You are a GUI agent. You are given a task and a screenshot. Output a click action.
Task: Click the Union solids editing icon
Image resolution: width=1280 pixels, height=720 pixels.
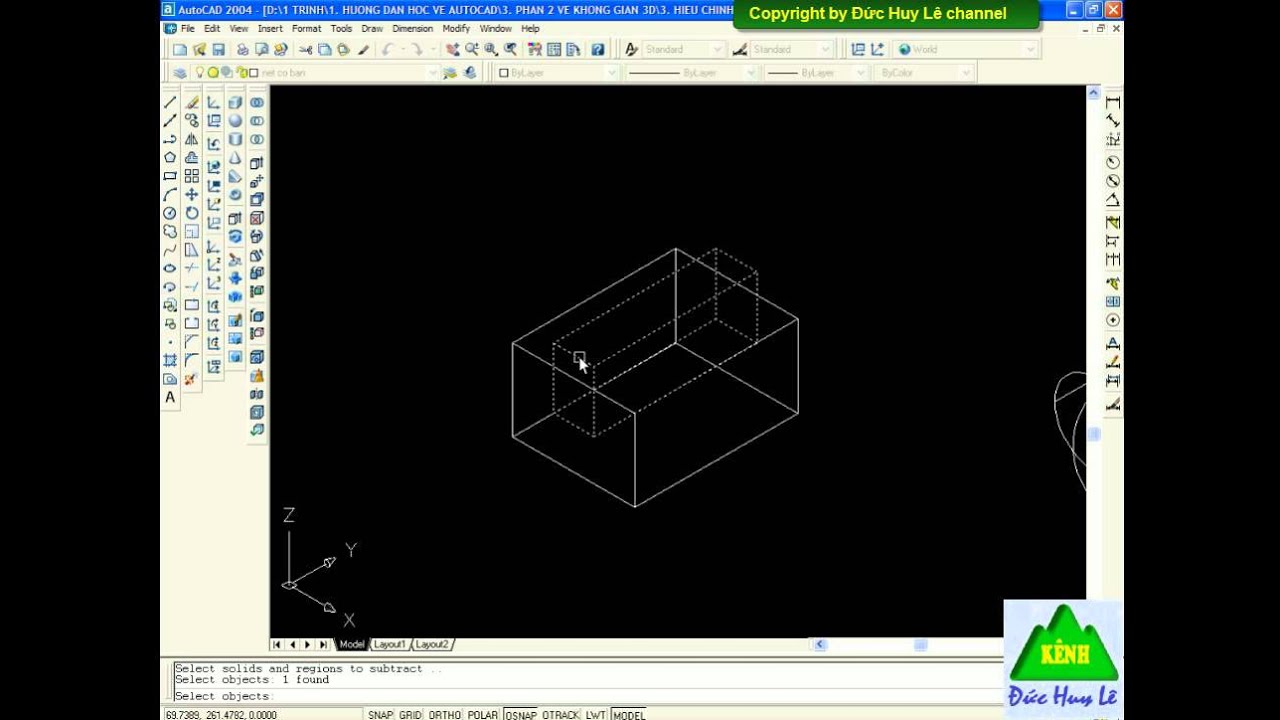[257, 102]
